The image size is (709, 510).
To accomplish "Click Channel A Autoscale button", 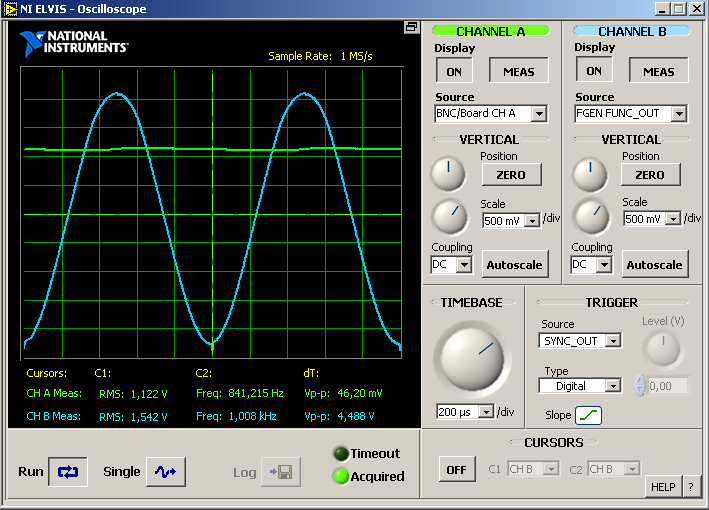I will pyautogui.click(x=515, y=265).
